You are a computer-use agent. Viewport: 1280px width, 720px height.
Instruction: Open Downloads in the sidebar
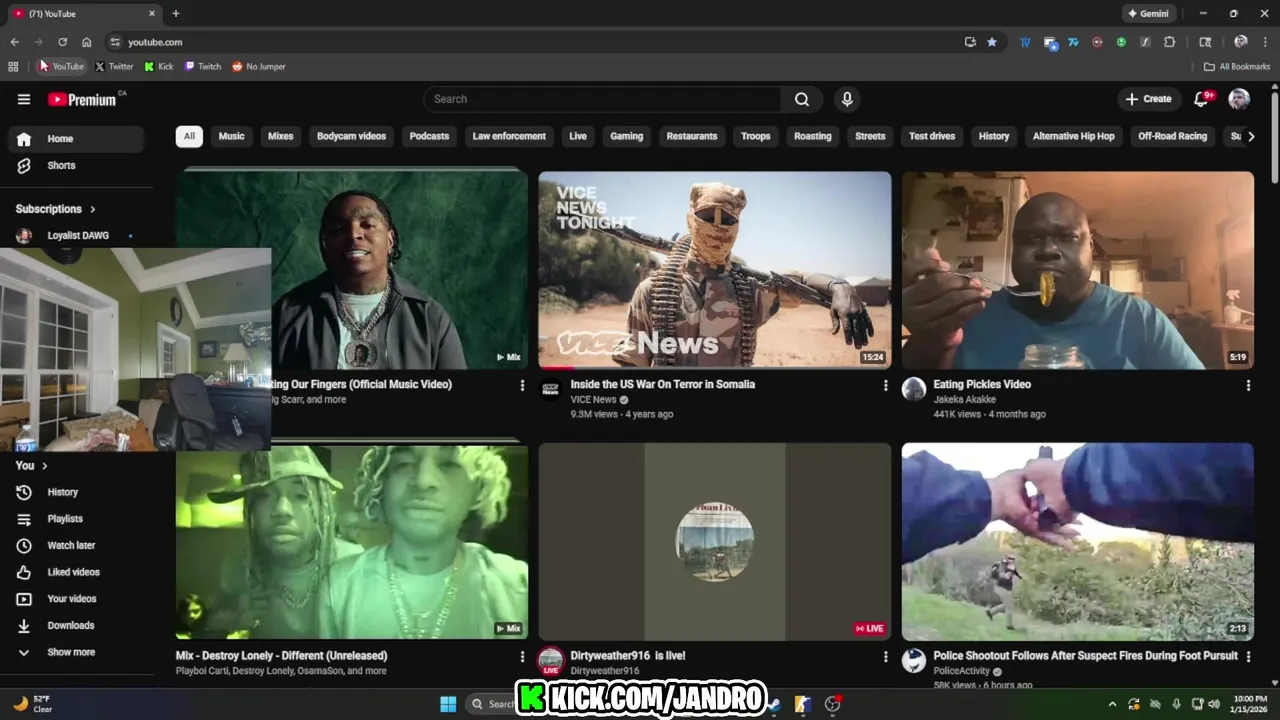(76, 625)
